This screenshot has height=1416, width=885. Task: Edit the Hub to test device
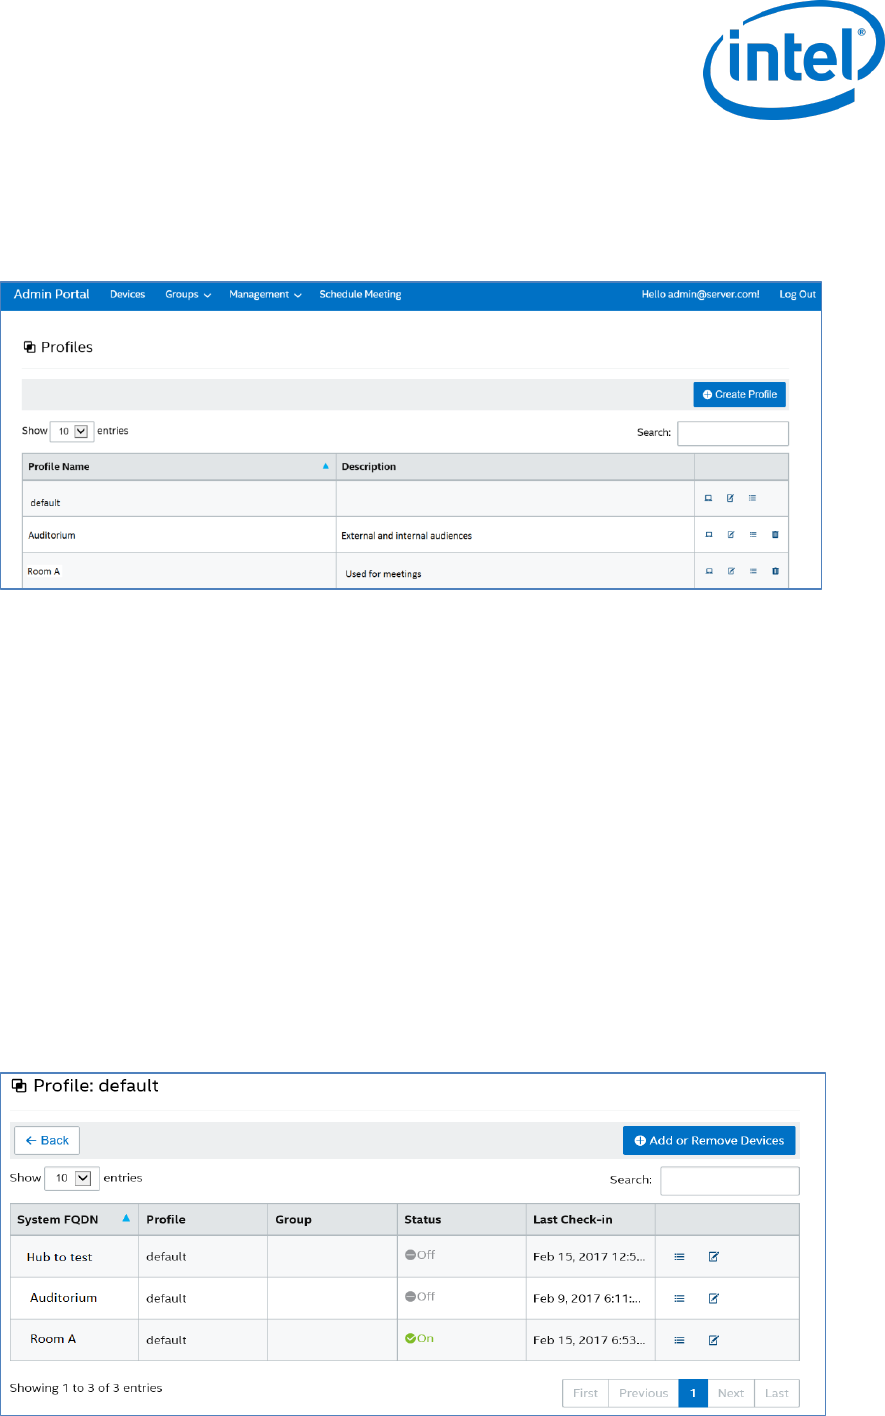point(714,1257)
